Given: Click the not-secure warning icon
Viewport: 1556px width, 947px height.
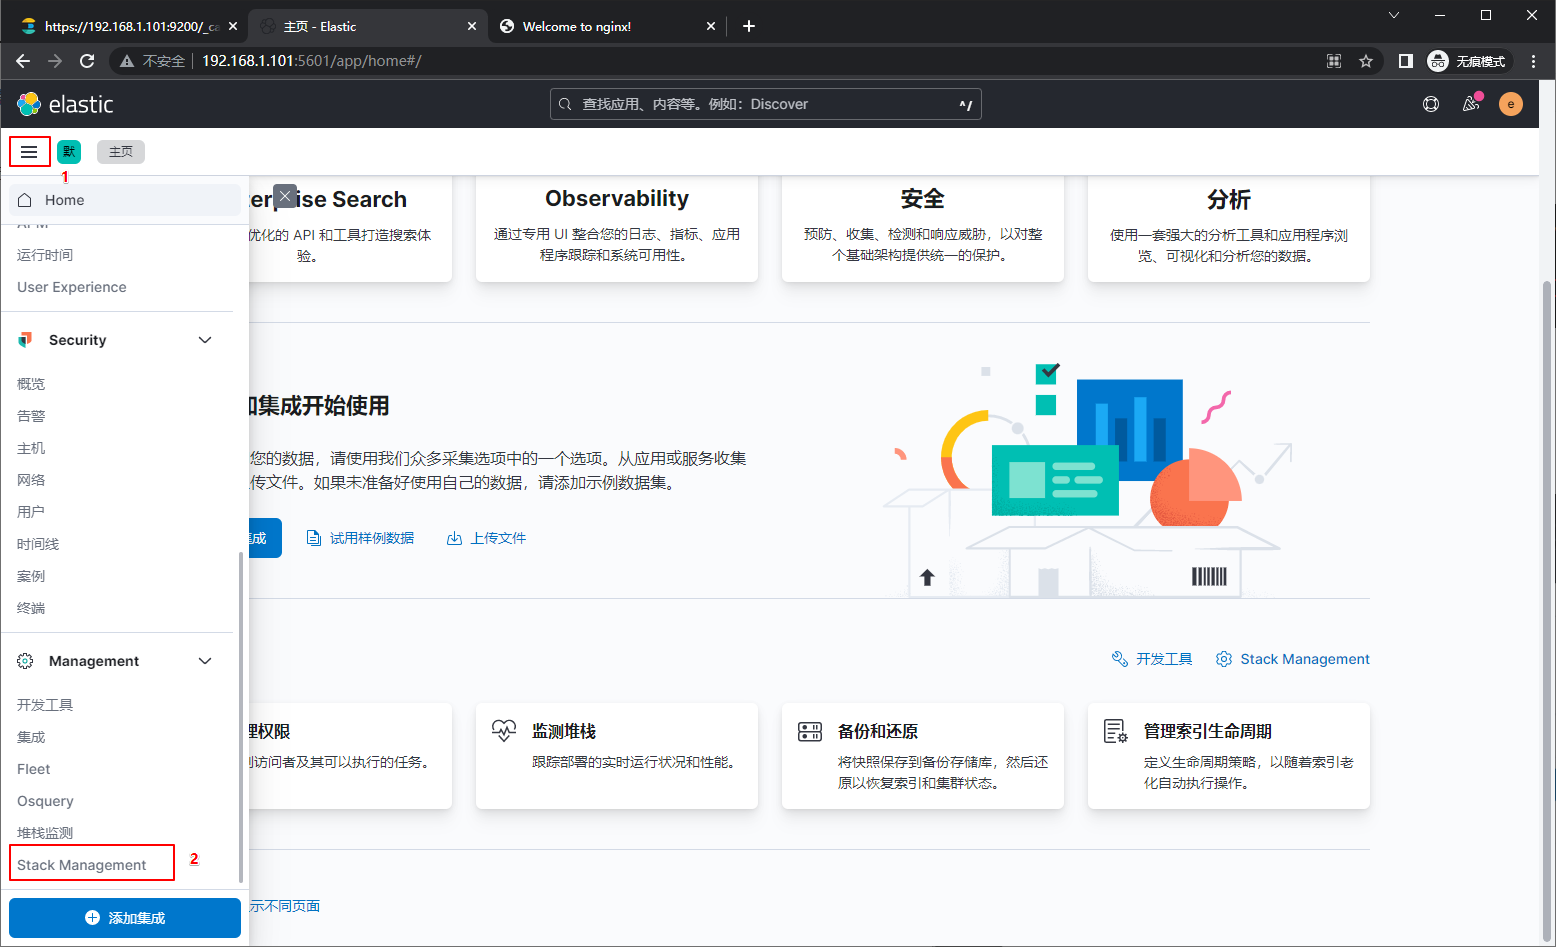Looking at the screenshot, I should tap(127, 61).
